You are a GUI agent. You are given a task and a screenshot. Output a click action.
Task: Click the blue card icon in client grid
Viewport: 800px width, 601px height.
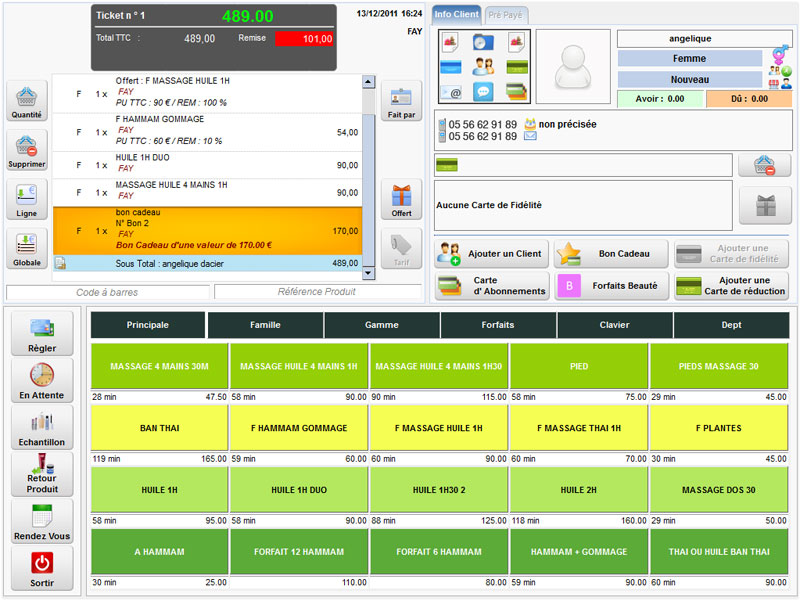(x=451, y=67)
